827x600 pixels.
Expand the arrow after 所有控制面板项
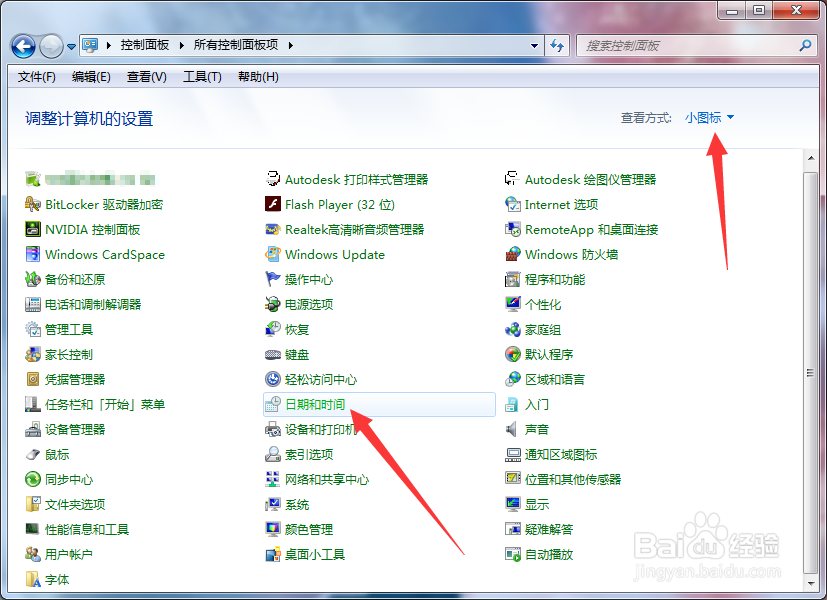click(x=291, y=45)
